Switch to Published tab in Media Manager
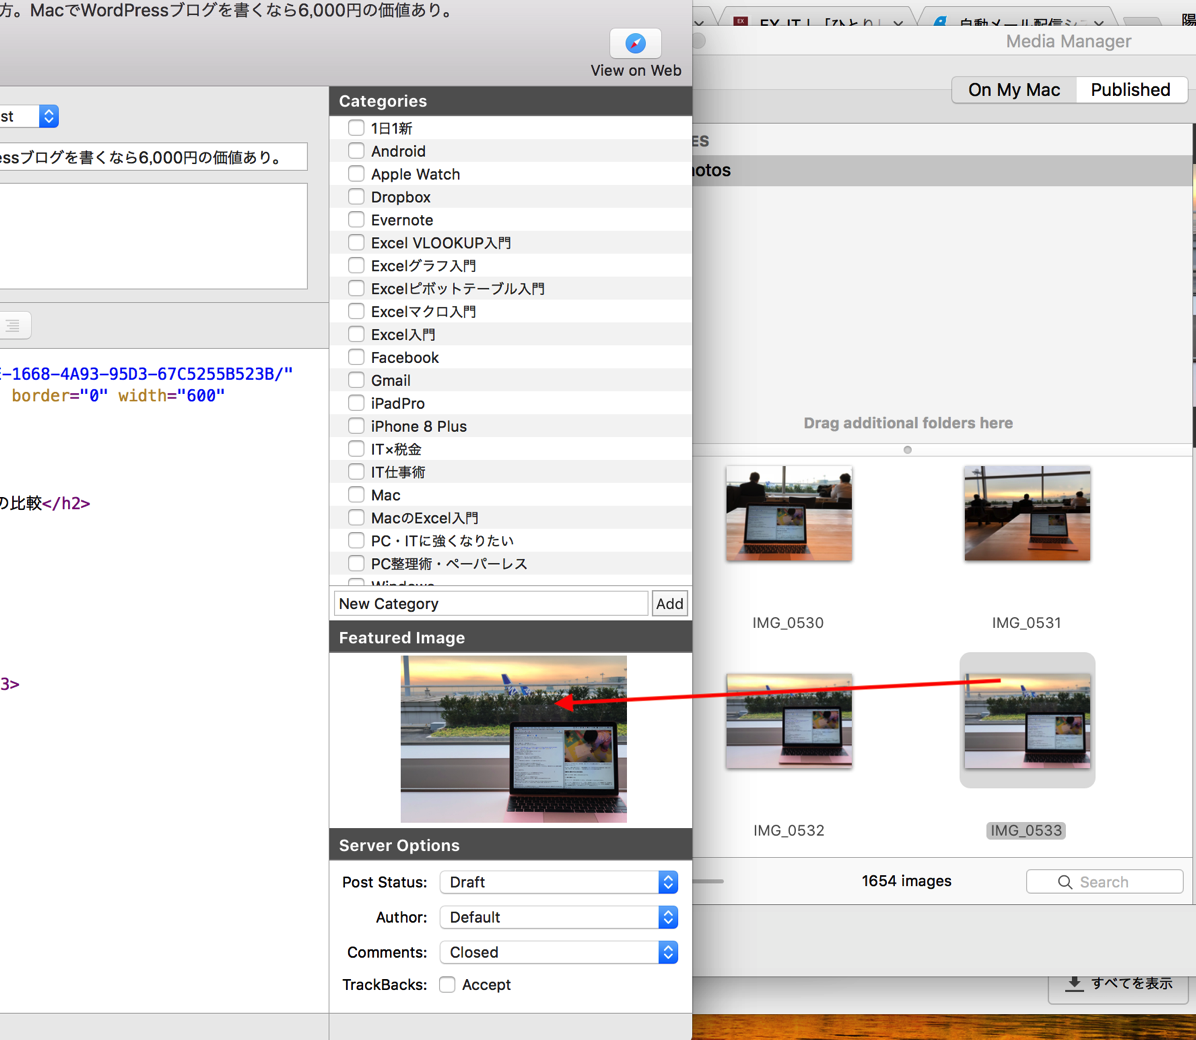1196x1040 pixels. pos(1130,90)
